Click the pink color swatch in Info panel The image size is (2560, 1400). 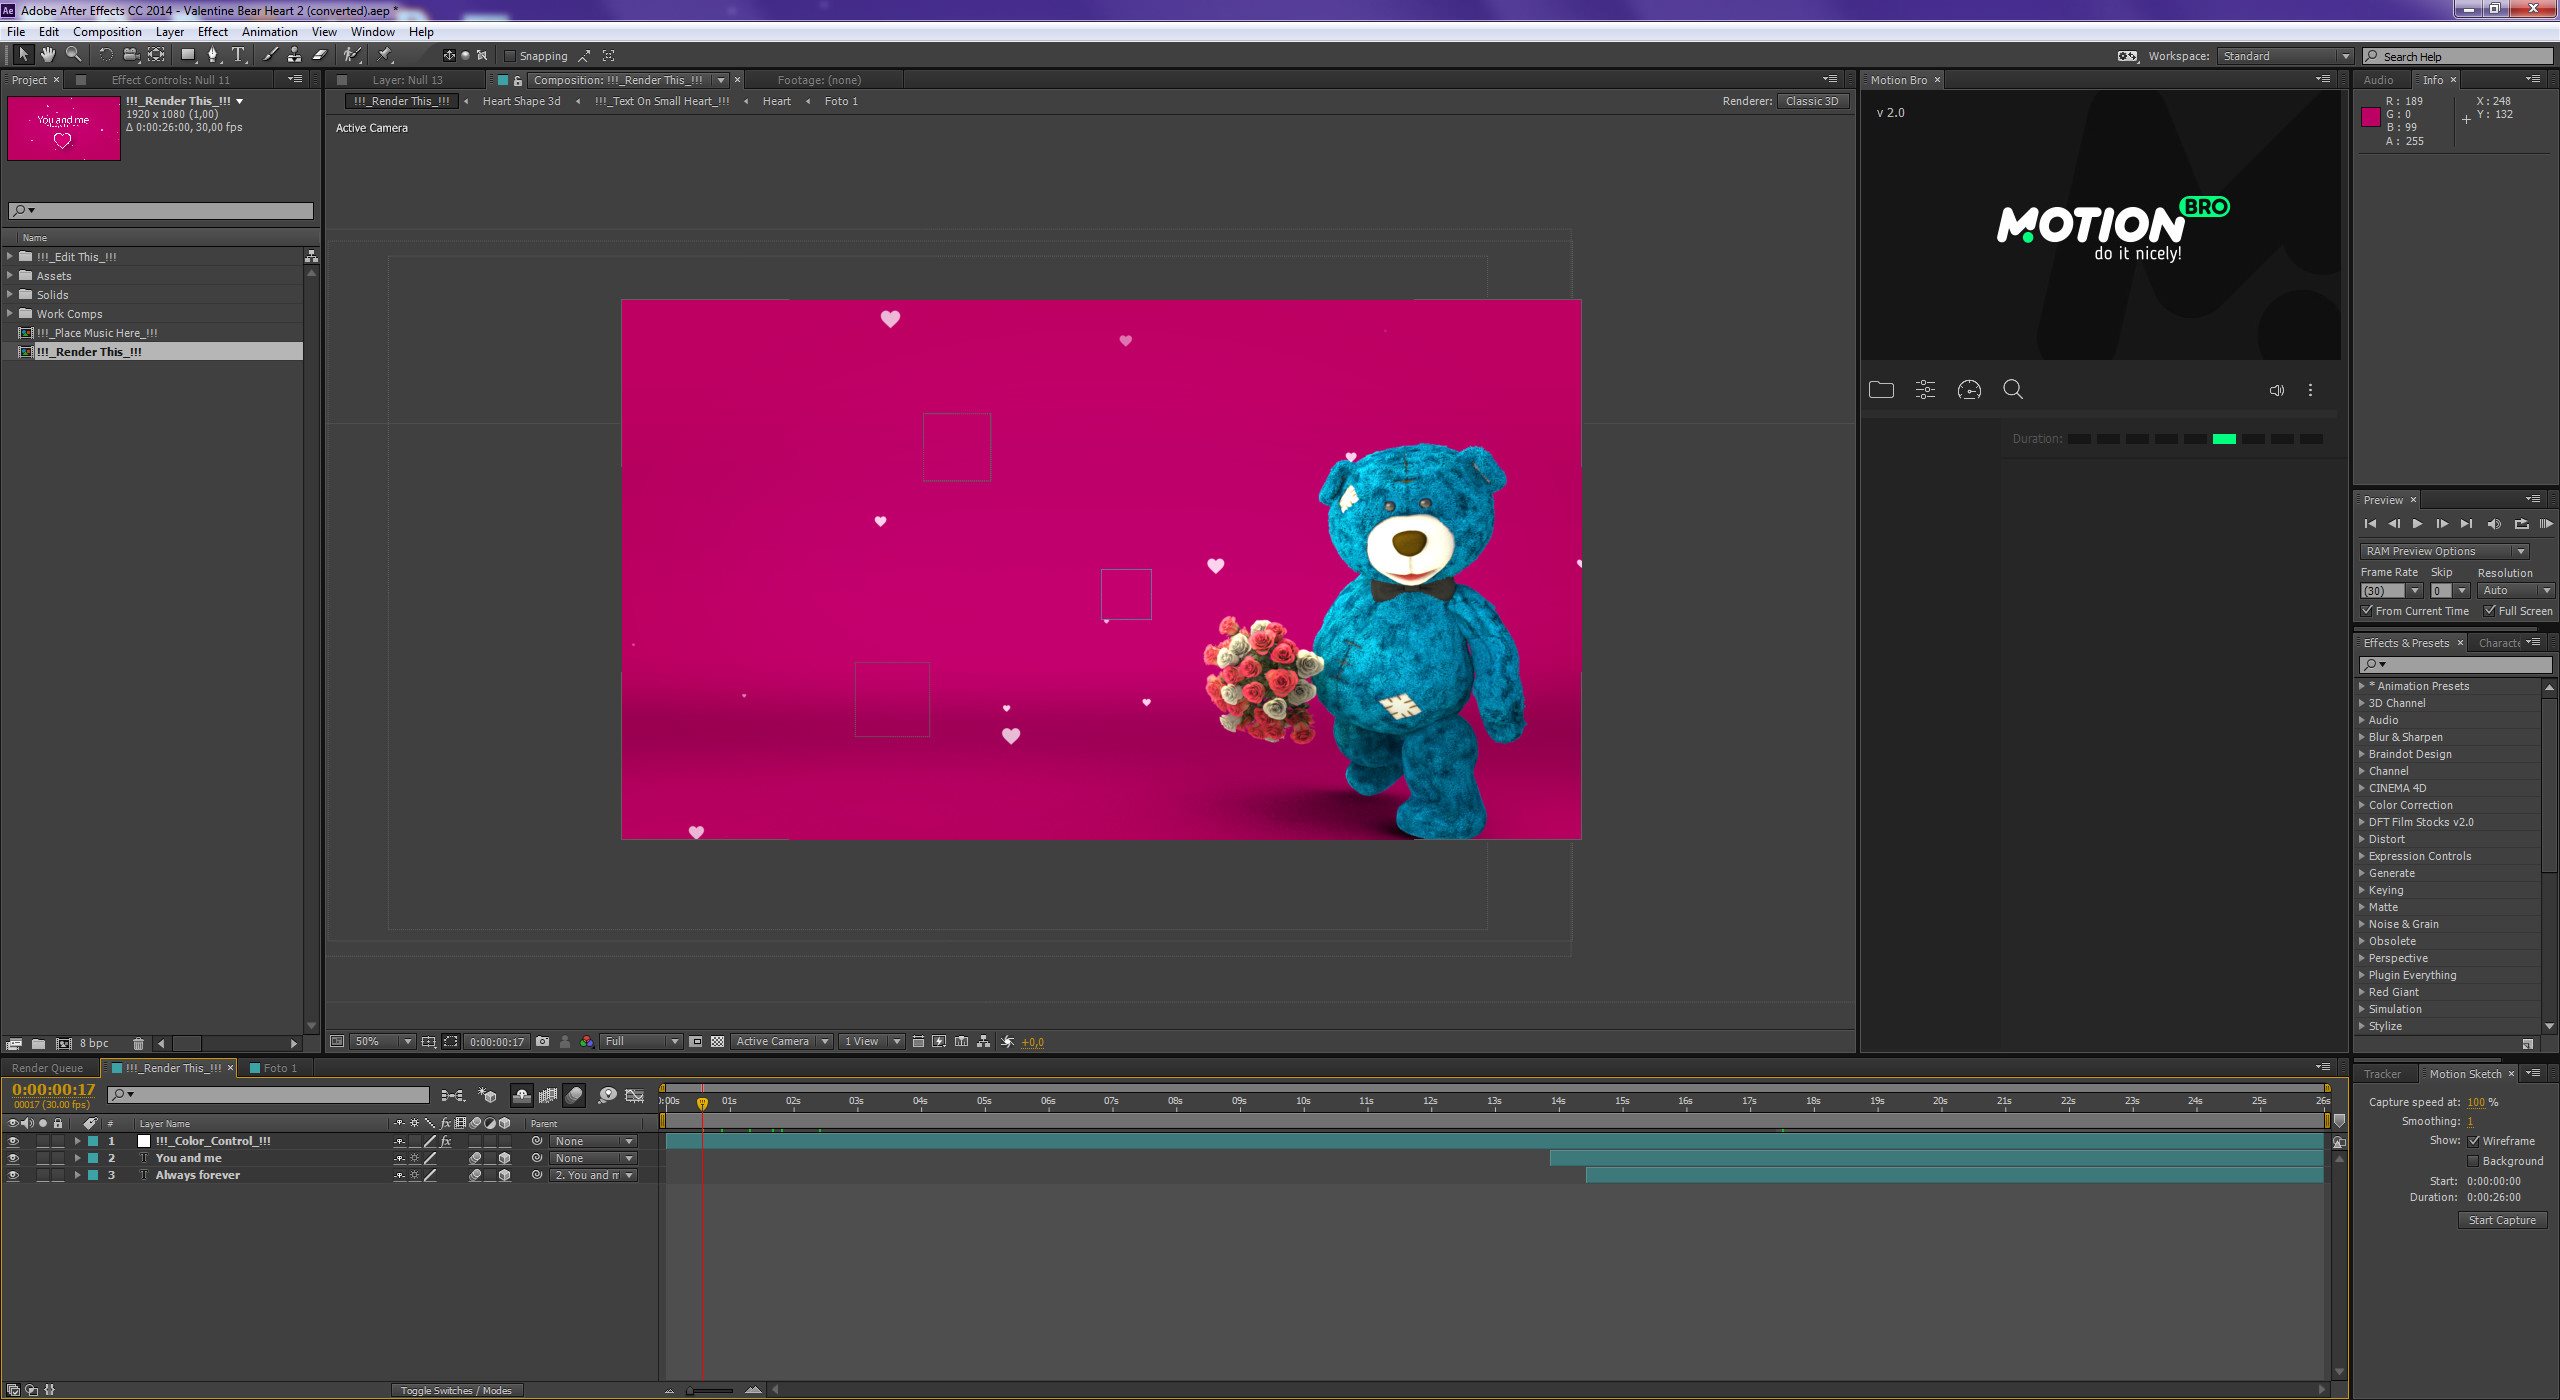2370,117
